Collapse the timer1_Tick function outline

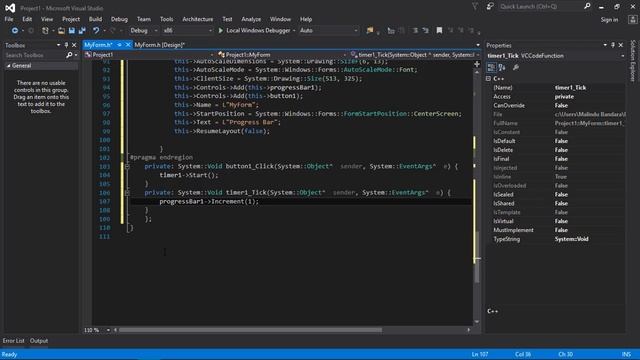click(127, 193)
